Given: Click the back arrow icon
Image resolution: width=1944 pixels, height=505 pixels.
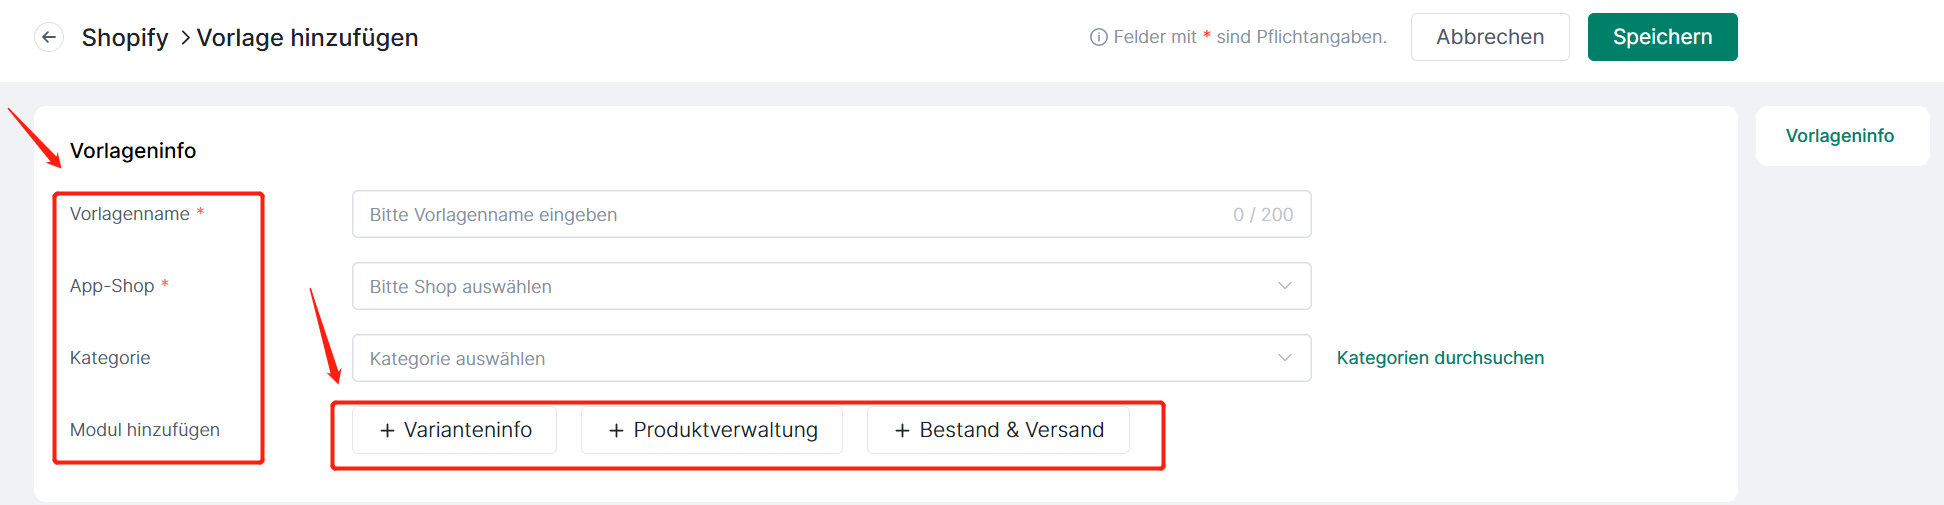Looking at the screenshot, I should tap(49, 37).
